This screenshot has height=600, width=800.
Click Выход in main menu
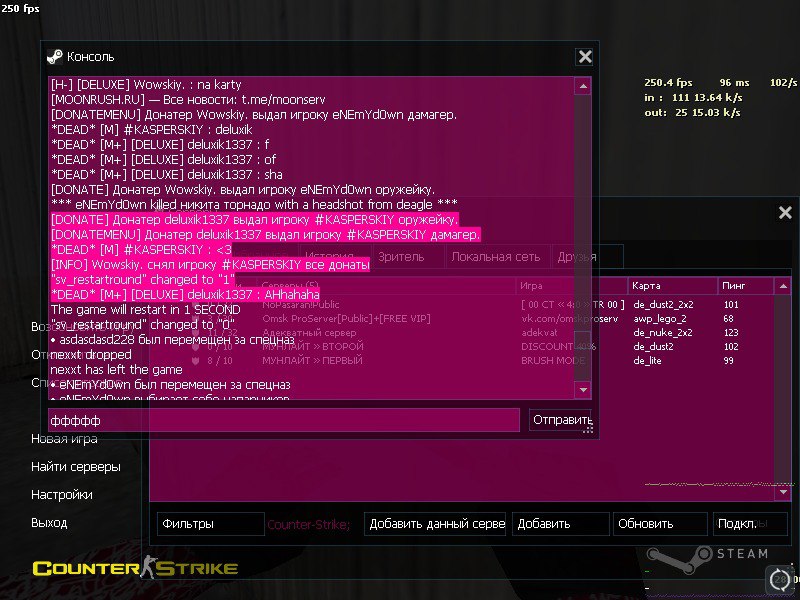(49, 523)
